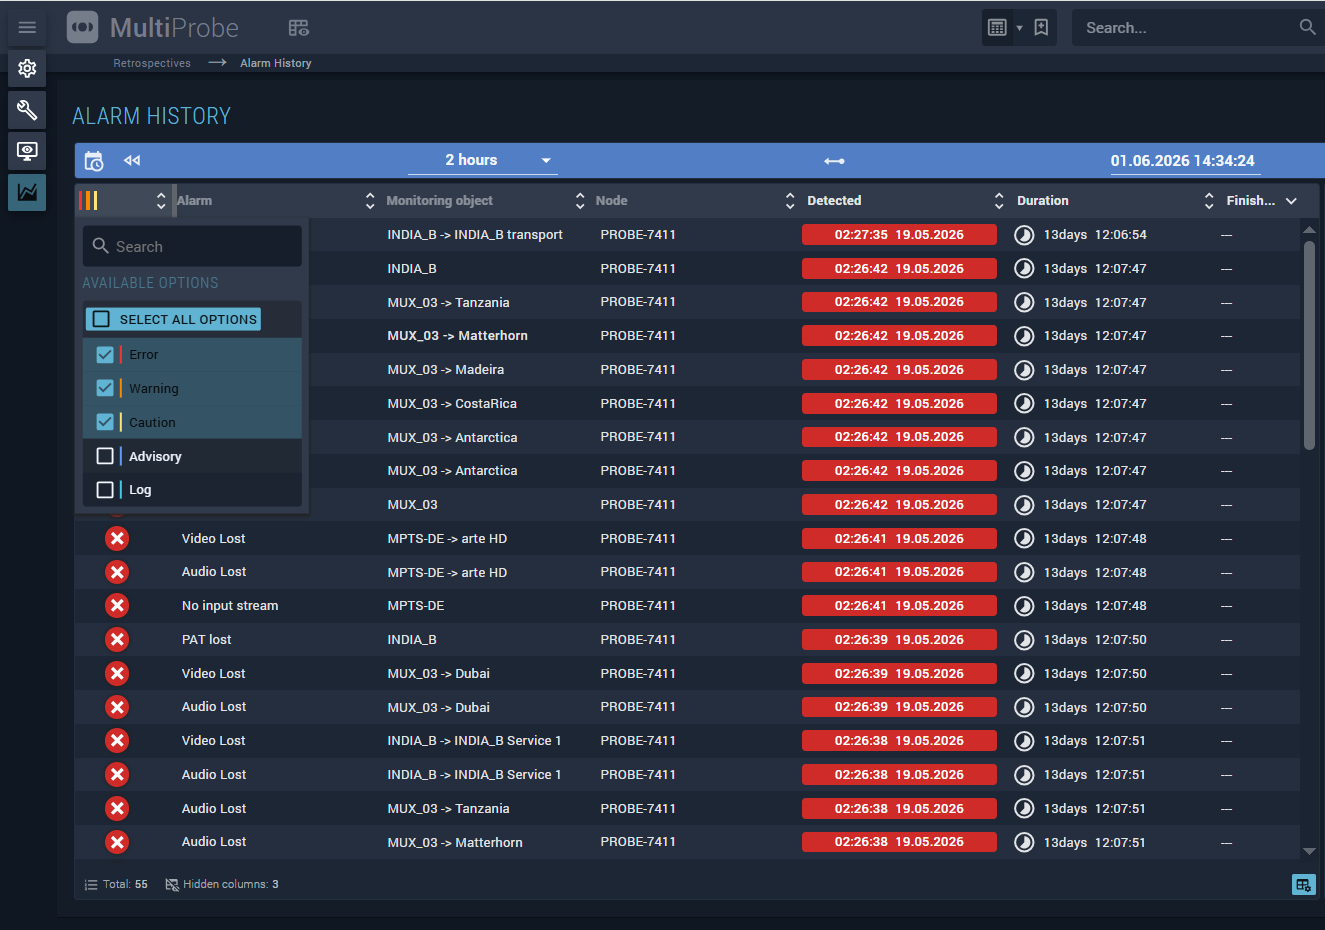Click the Monitoring object column header
This screenshot has width=1325, height=930.
tap(440, 201)
